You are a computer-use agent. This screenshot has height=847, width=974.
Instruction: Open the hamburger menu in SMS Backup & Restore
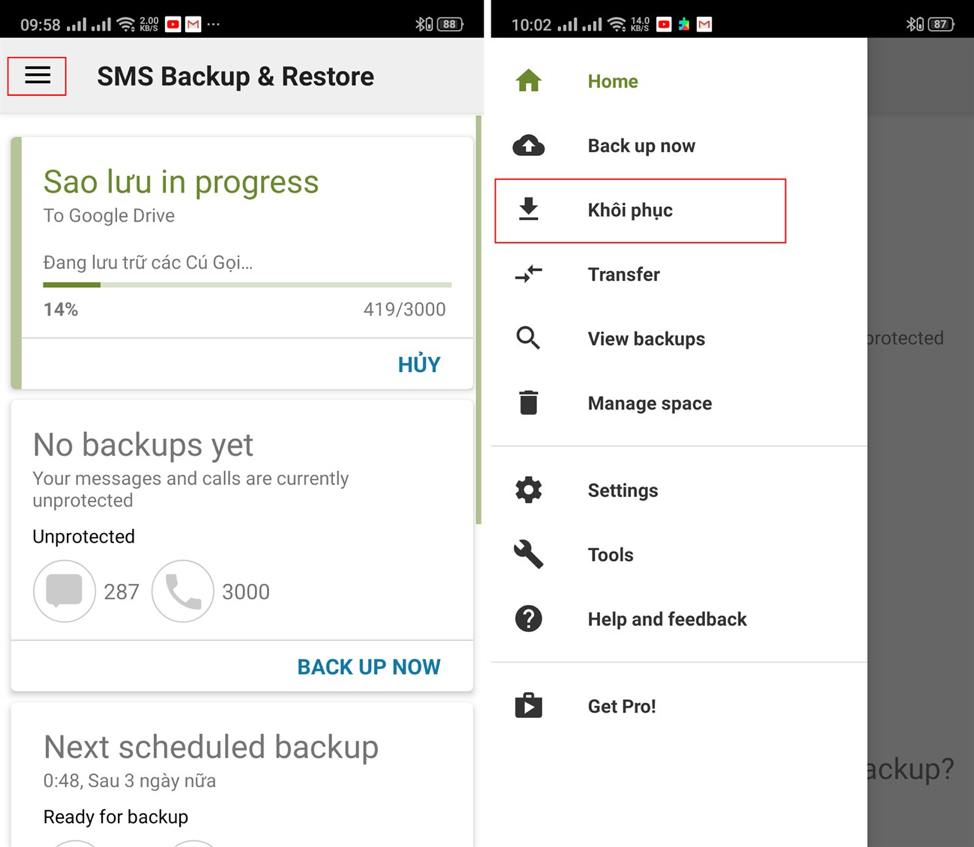click(x=37, y=76)
